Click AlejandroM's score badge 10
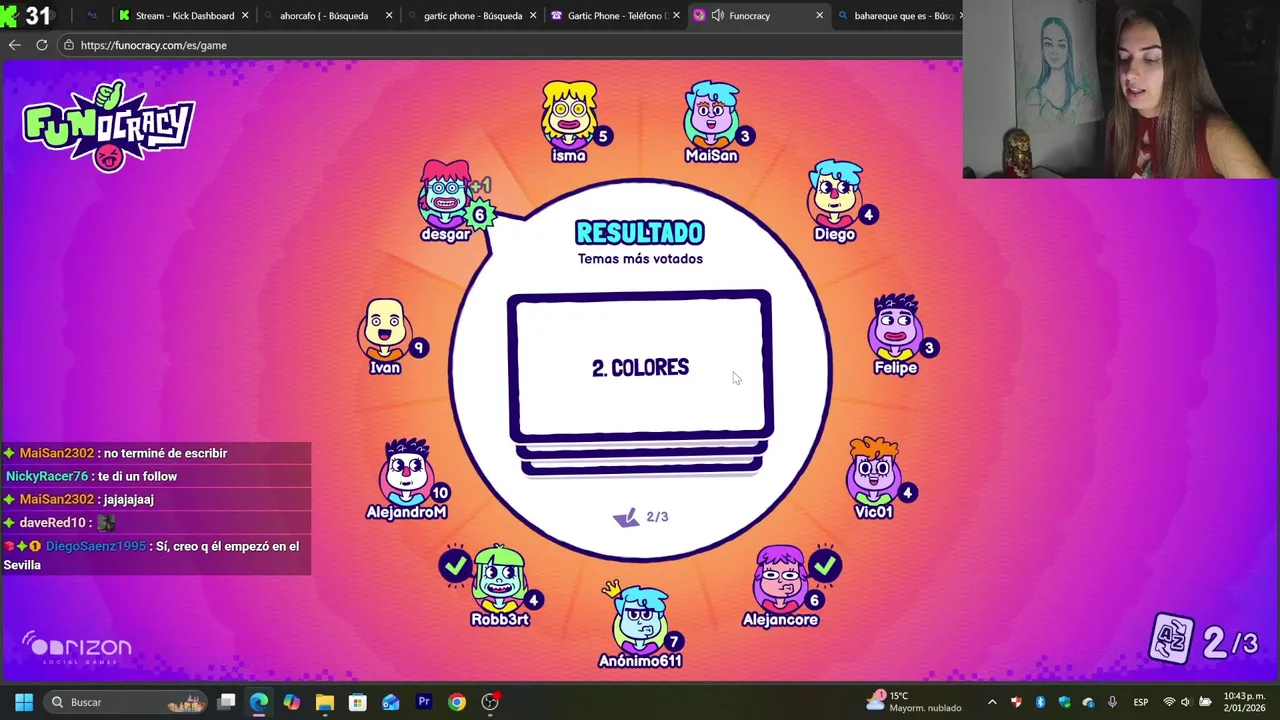 pos(440,492)
